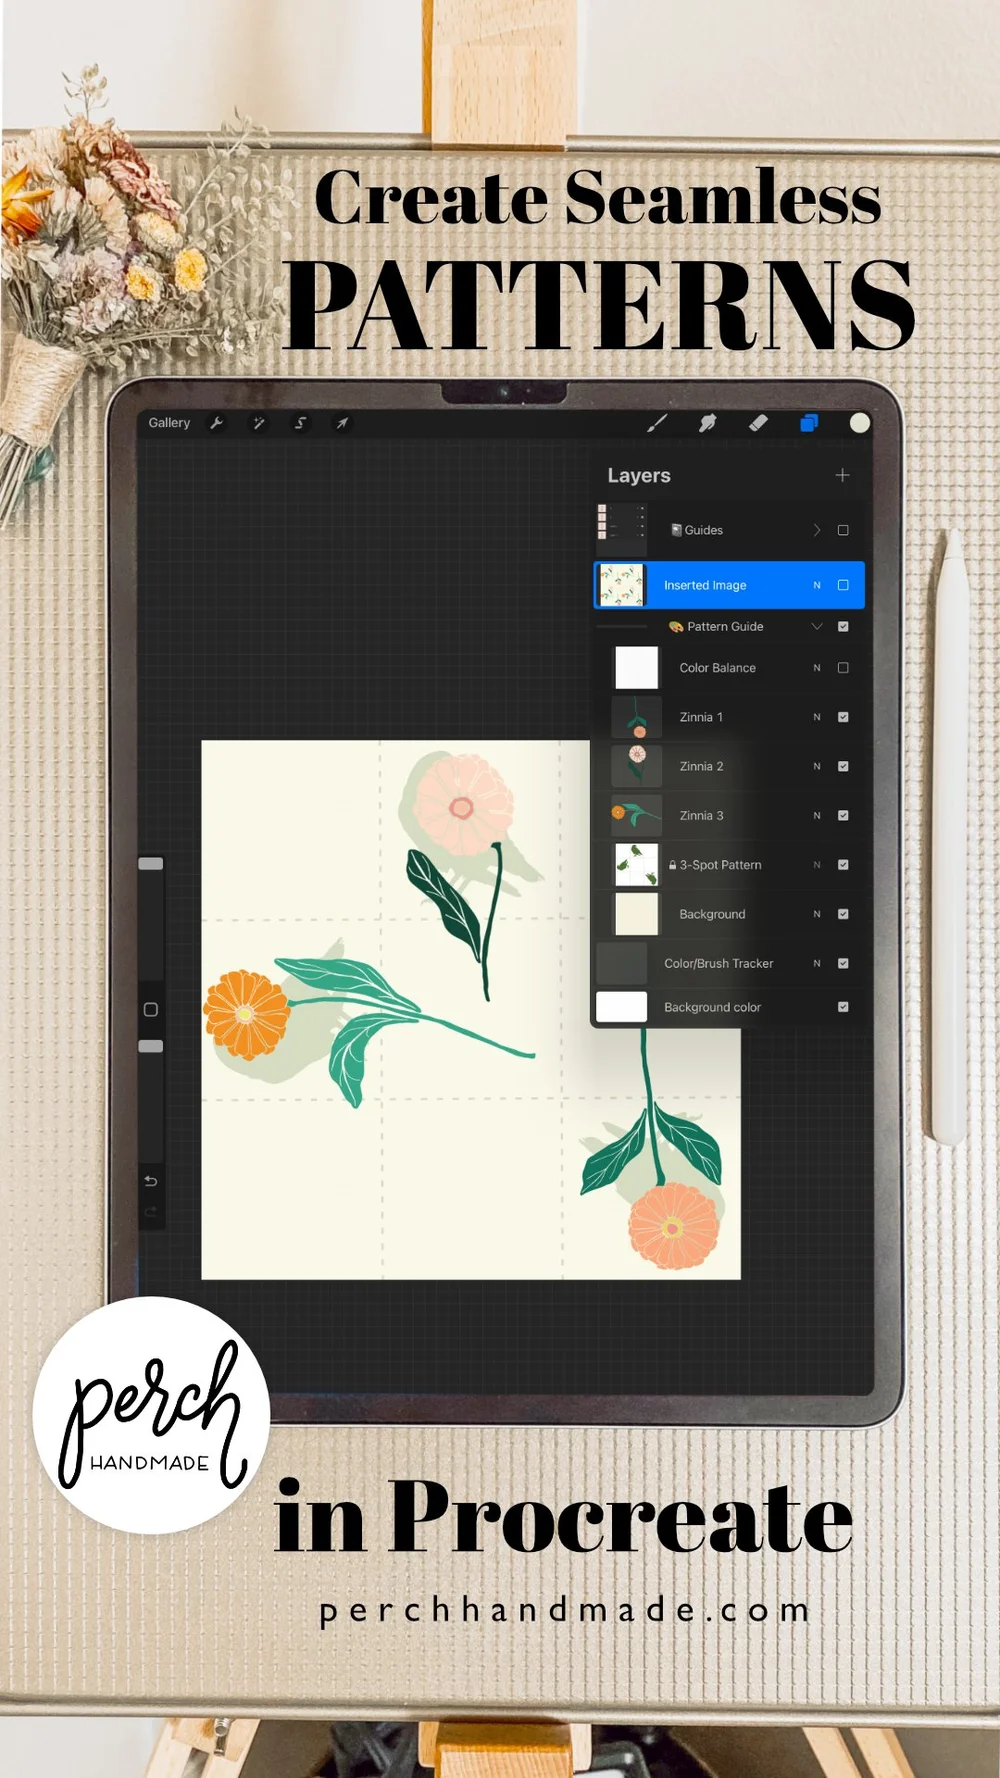Select the Background layer cream thumbnail

[x=636, y=914]
